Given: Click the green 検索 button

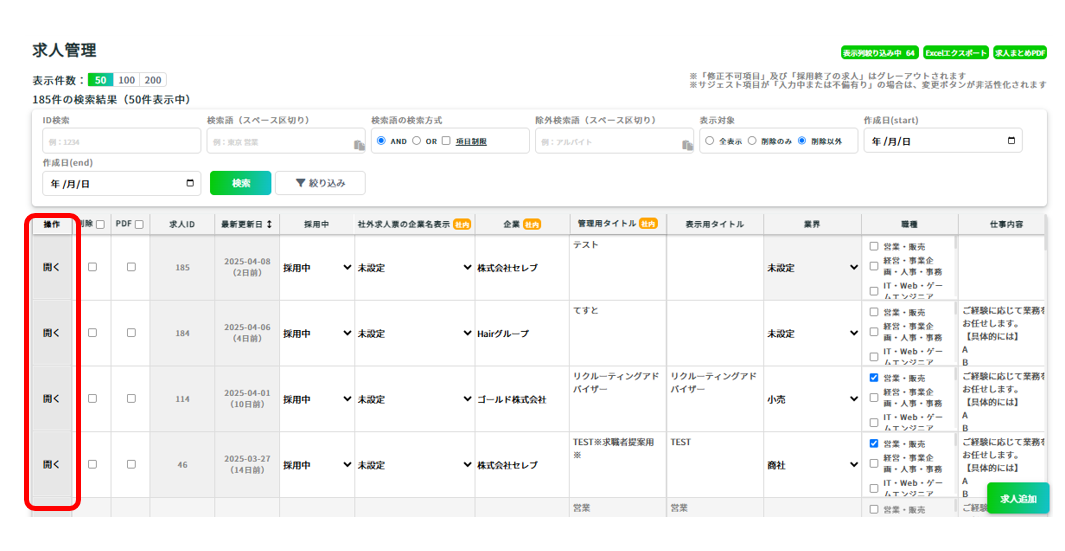Looking at the screenshot, I should coord(240,183).
